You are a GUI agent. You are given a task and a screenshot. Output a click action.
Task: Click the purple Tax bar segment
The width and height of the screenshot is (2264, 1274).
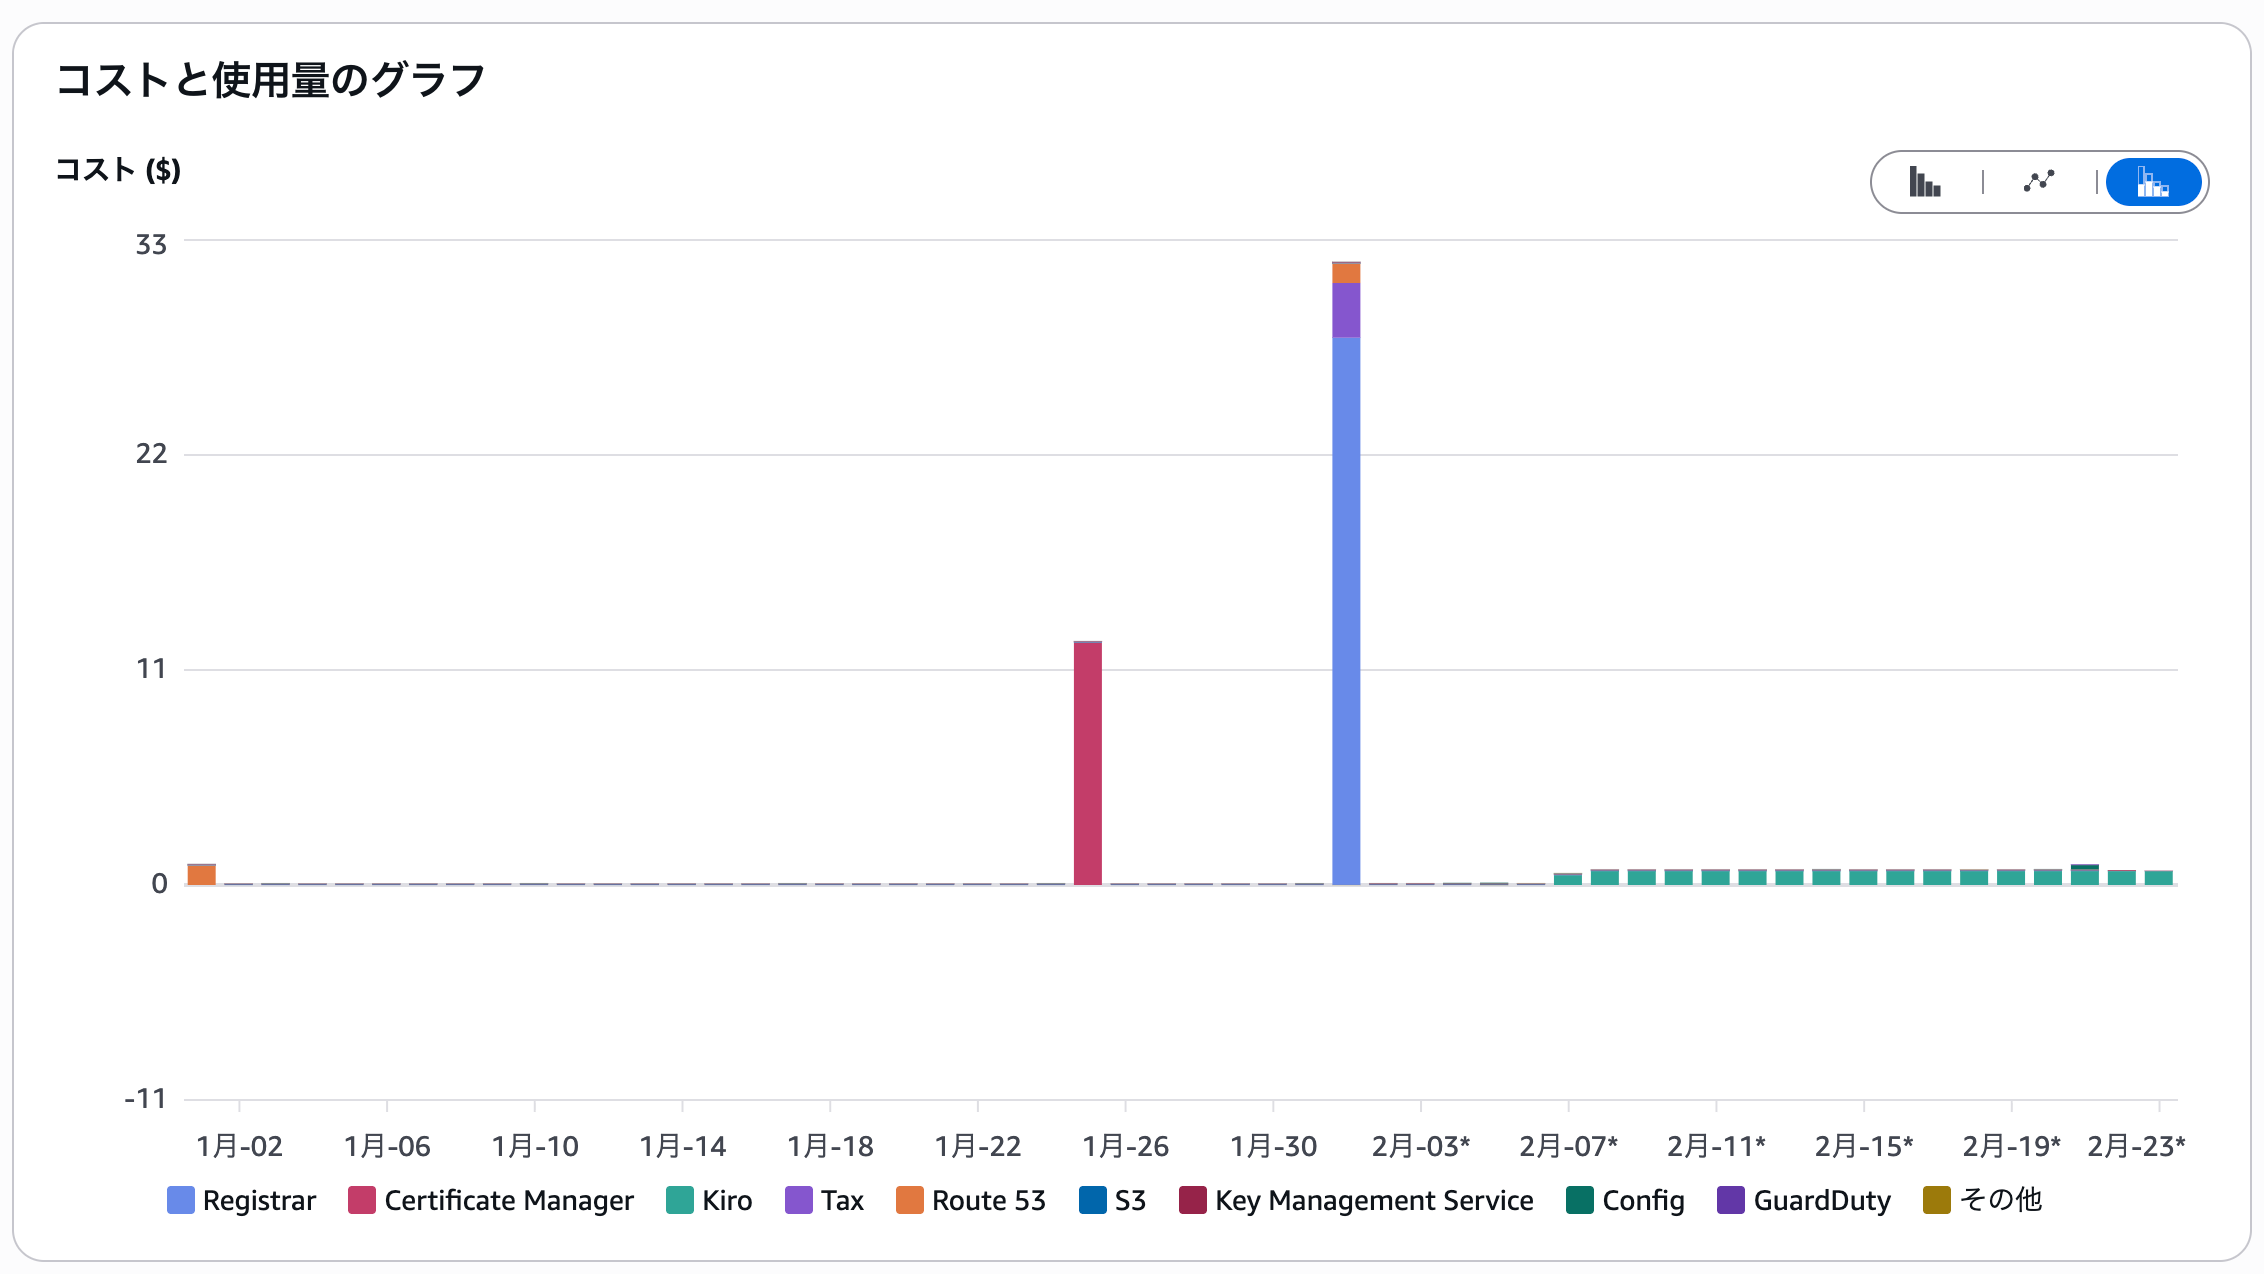(1346, 310)
